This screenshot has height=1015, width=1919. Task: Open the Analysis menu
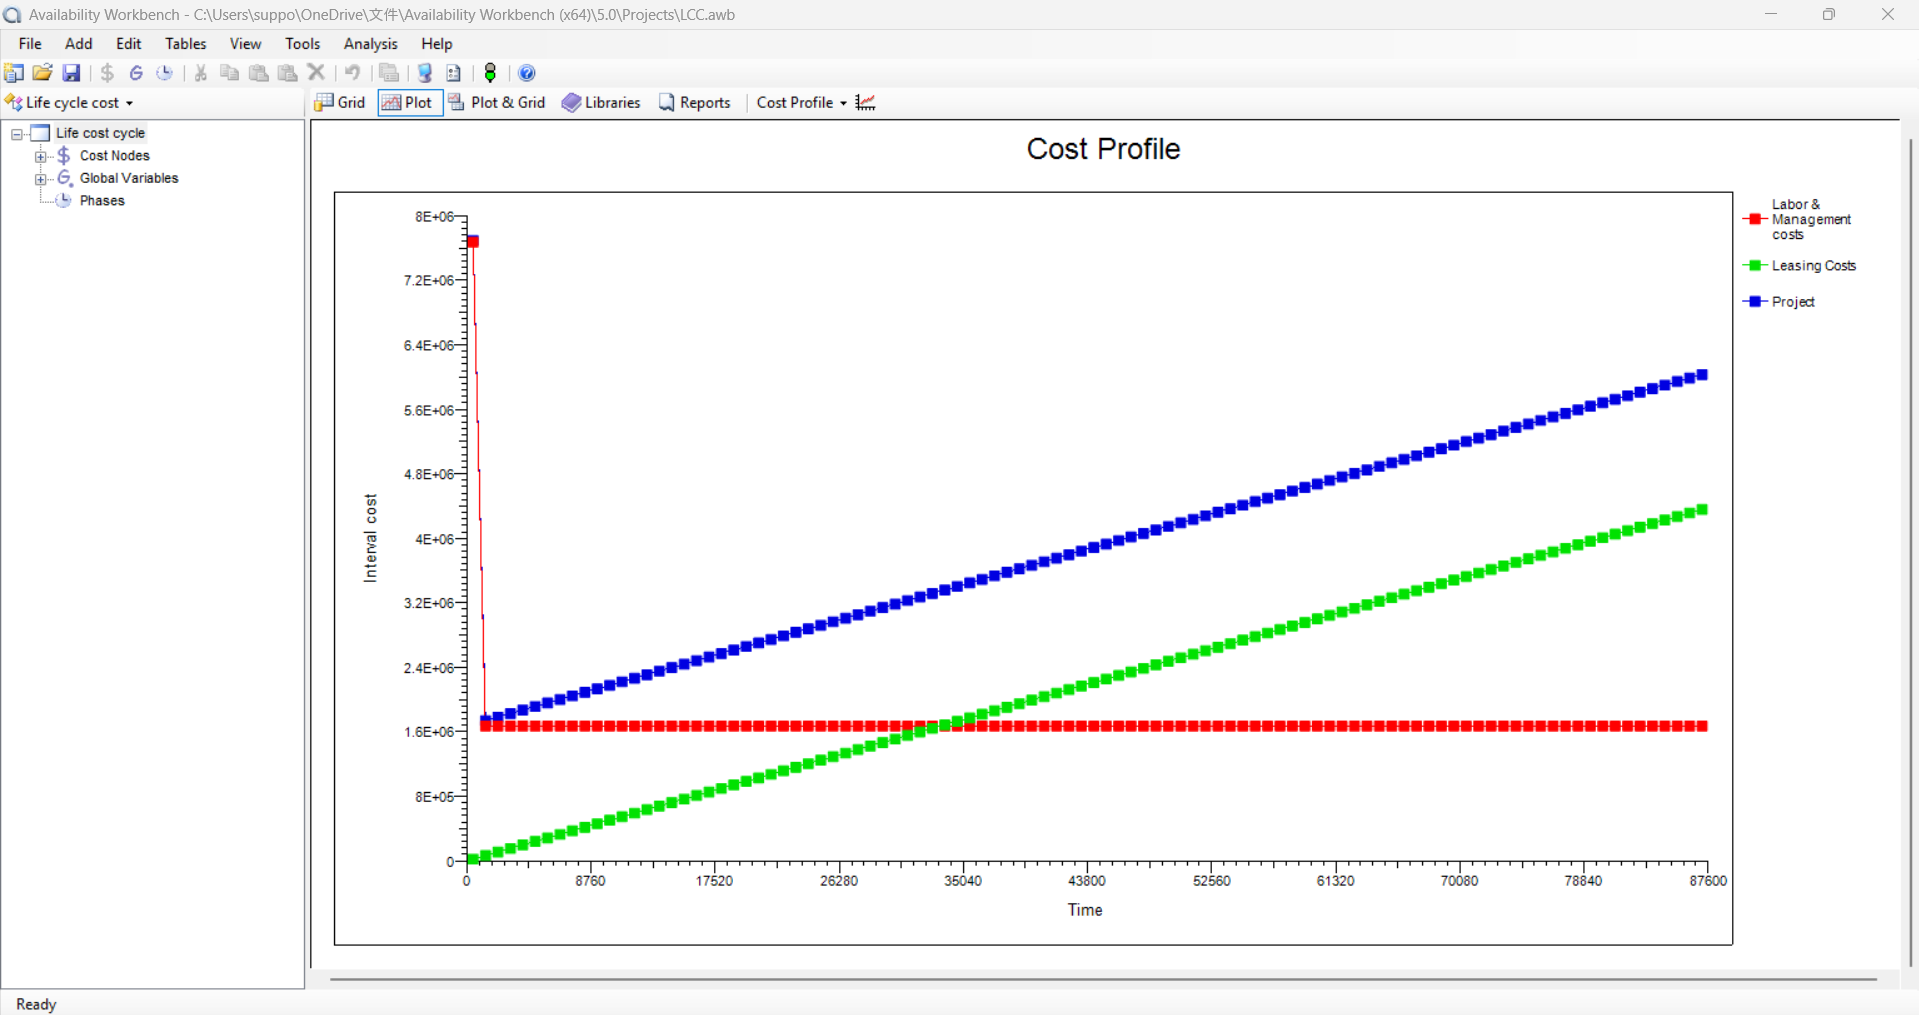(x=370, y=44)
